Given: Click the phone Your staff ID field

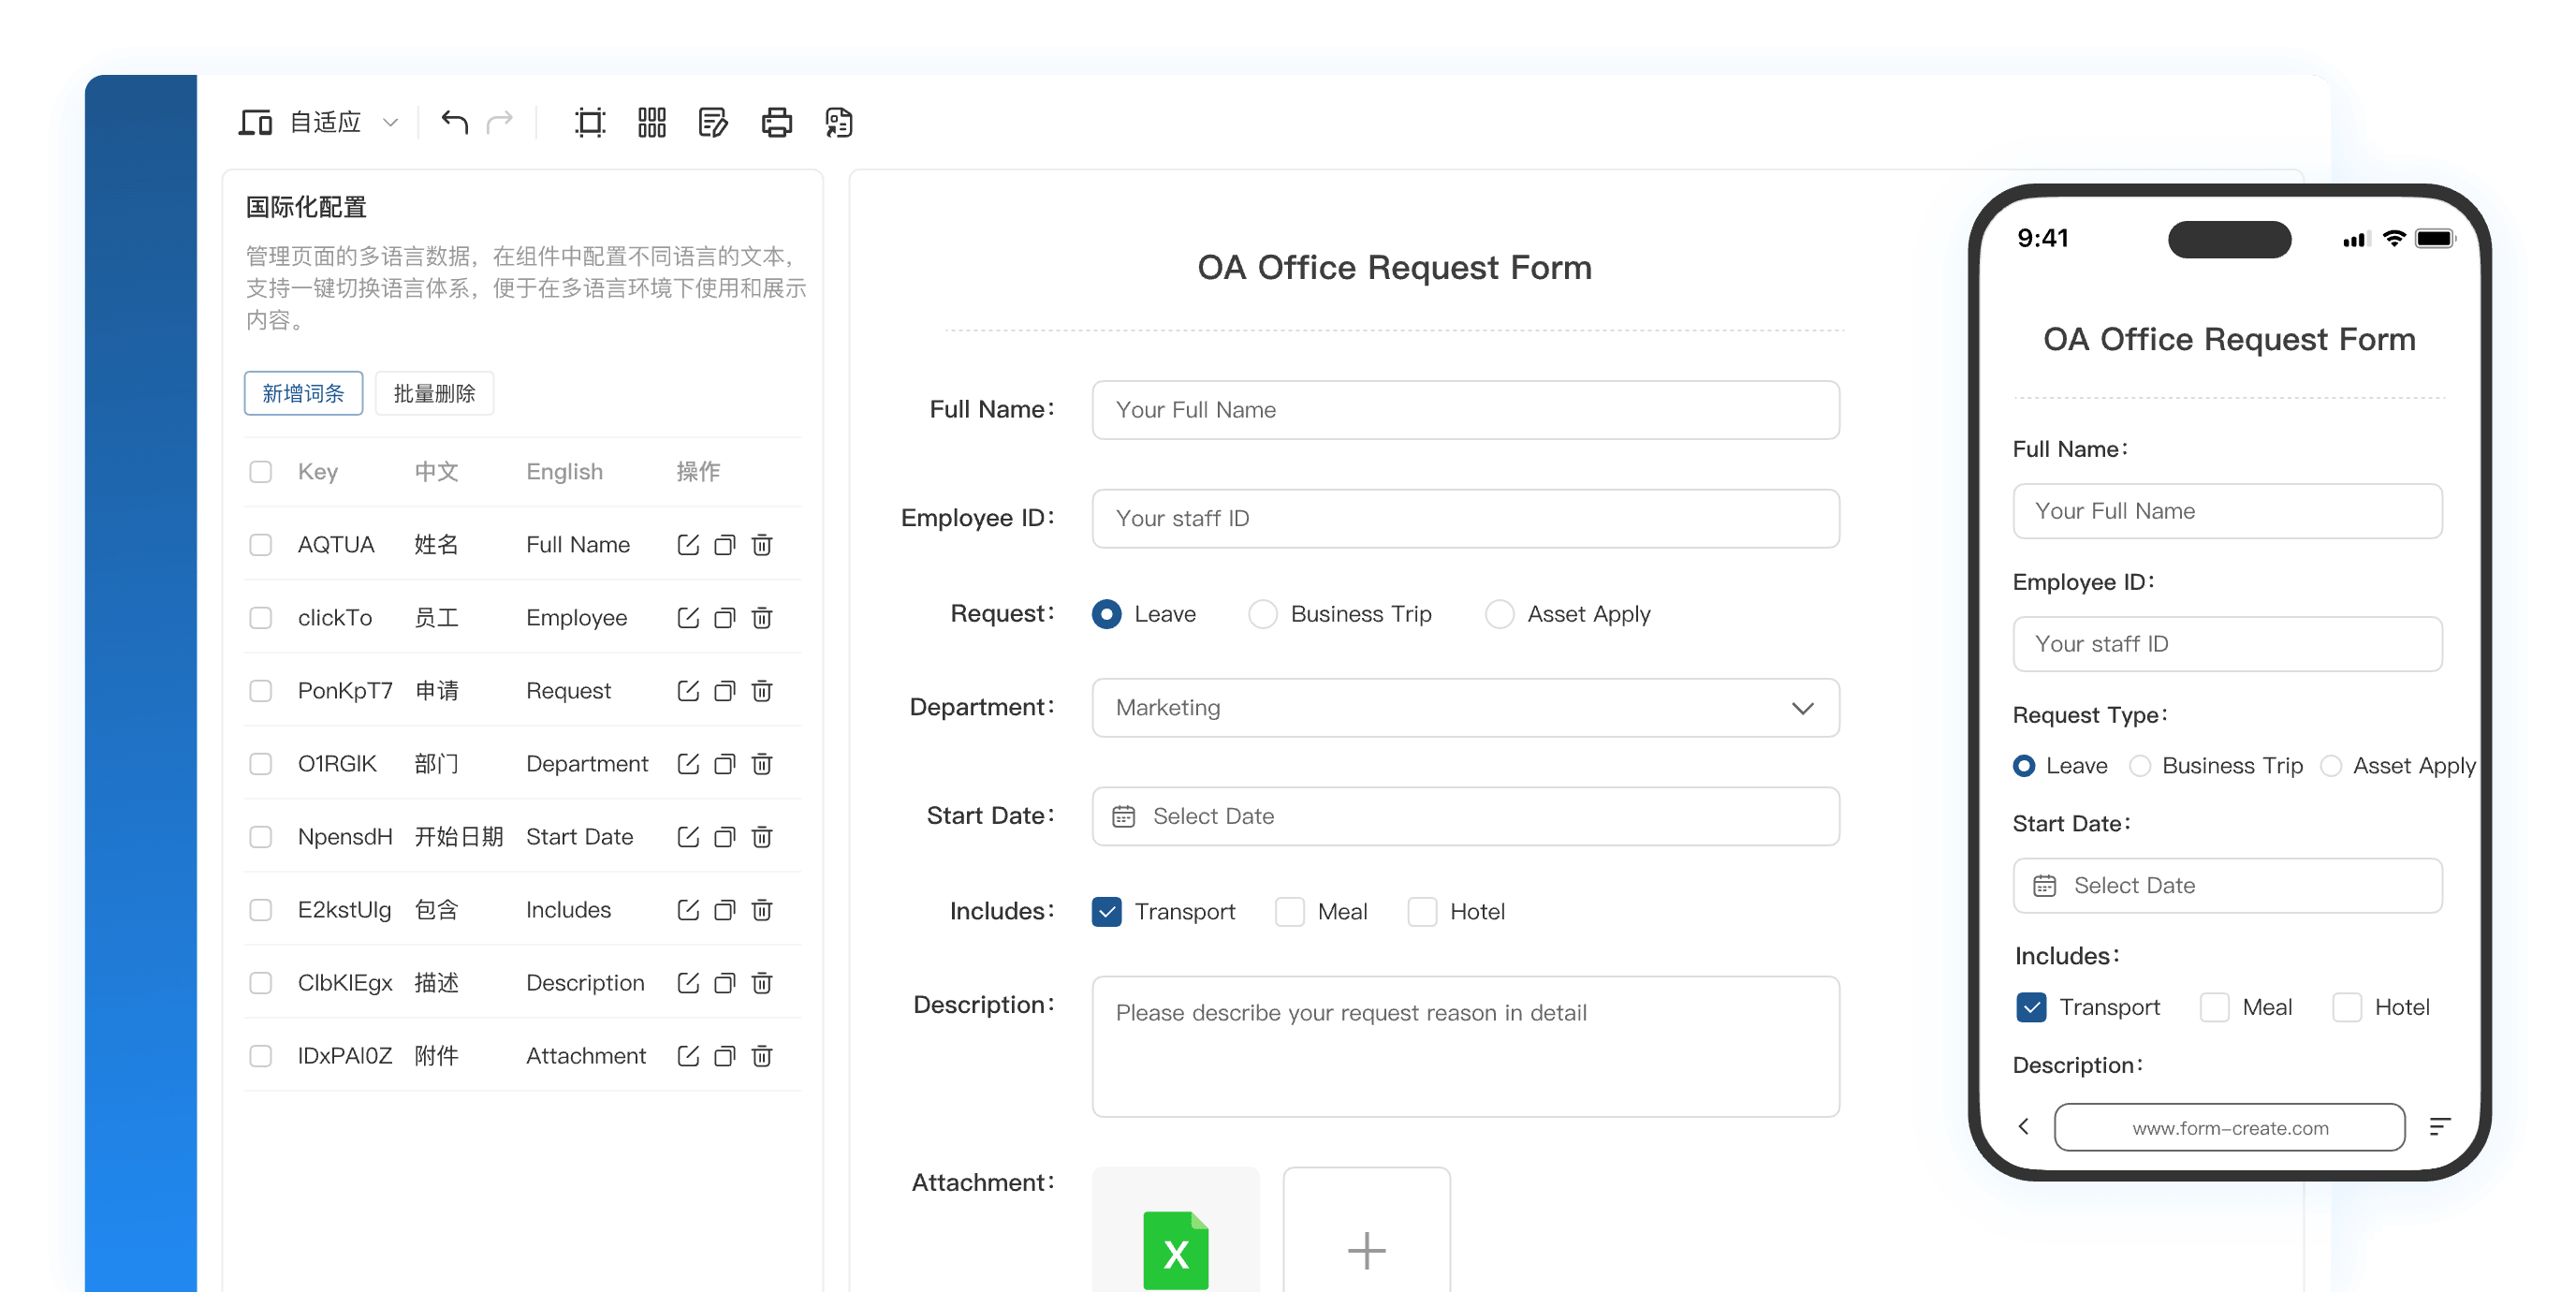Looking at the screenshot, I should [x=2227, y=643].
